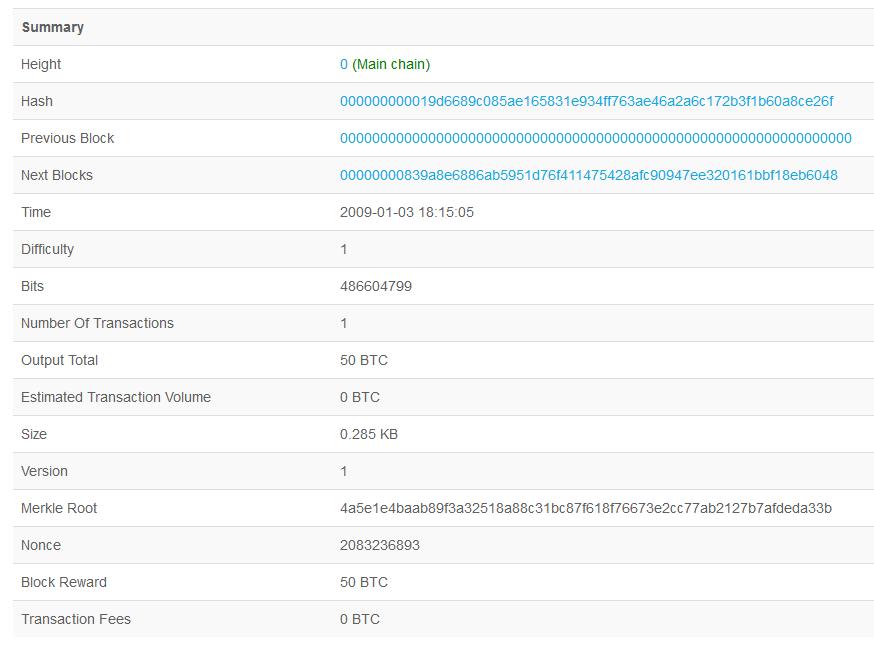Image resolution: width=874 pixels, height=648 pixels.
Task: Click the (Main chain) text
Action: pyautogui.click(x=391, y=64)
